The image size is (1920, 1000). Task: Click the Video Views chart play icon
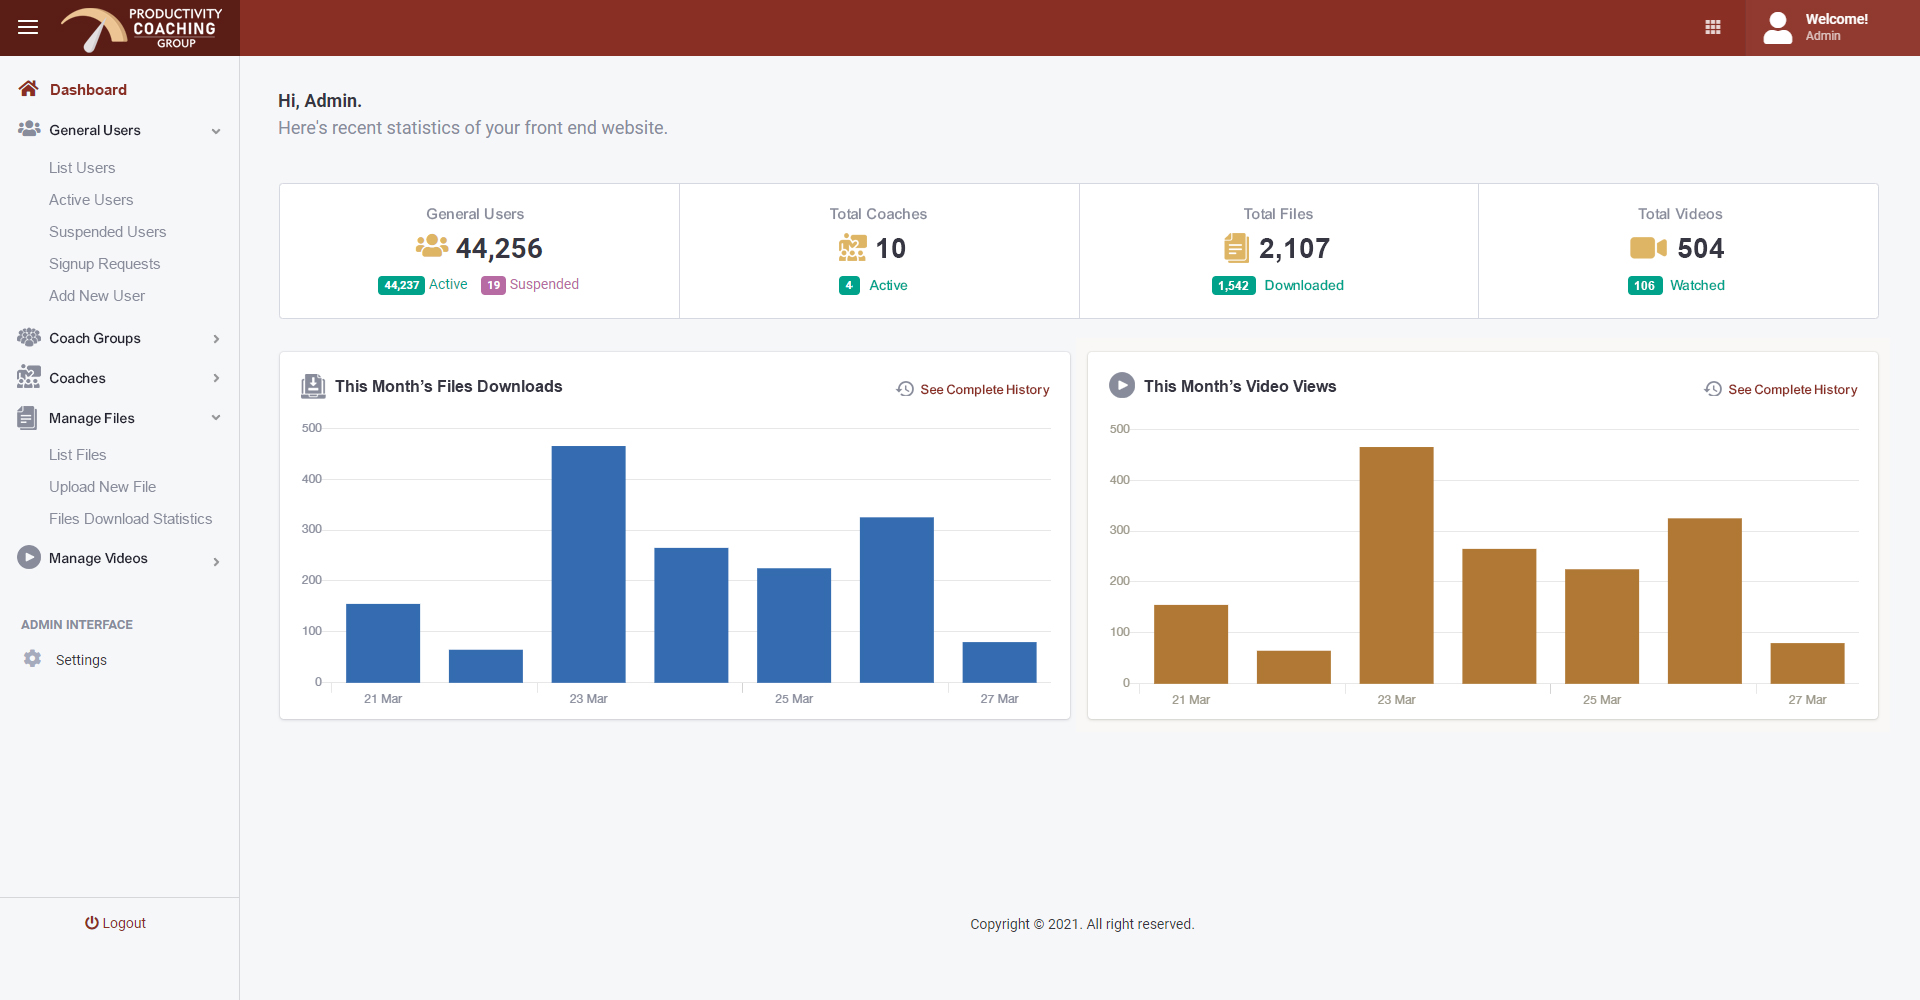coord(1122,385)
